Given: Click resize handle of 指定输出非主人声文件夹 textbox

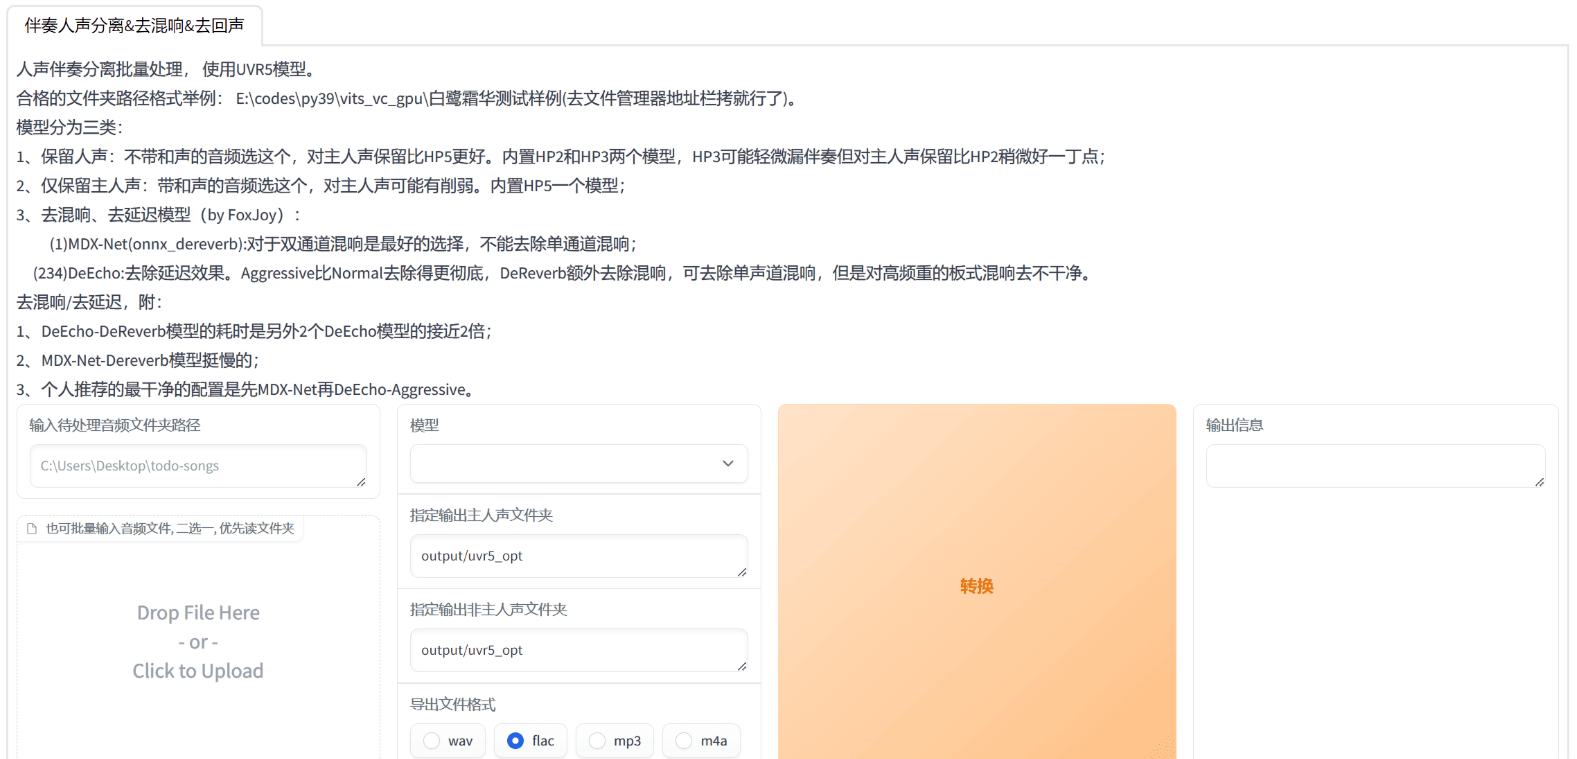Looking at the screenshot, I should point(741,666).
